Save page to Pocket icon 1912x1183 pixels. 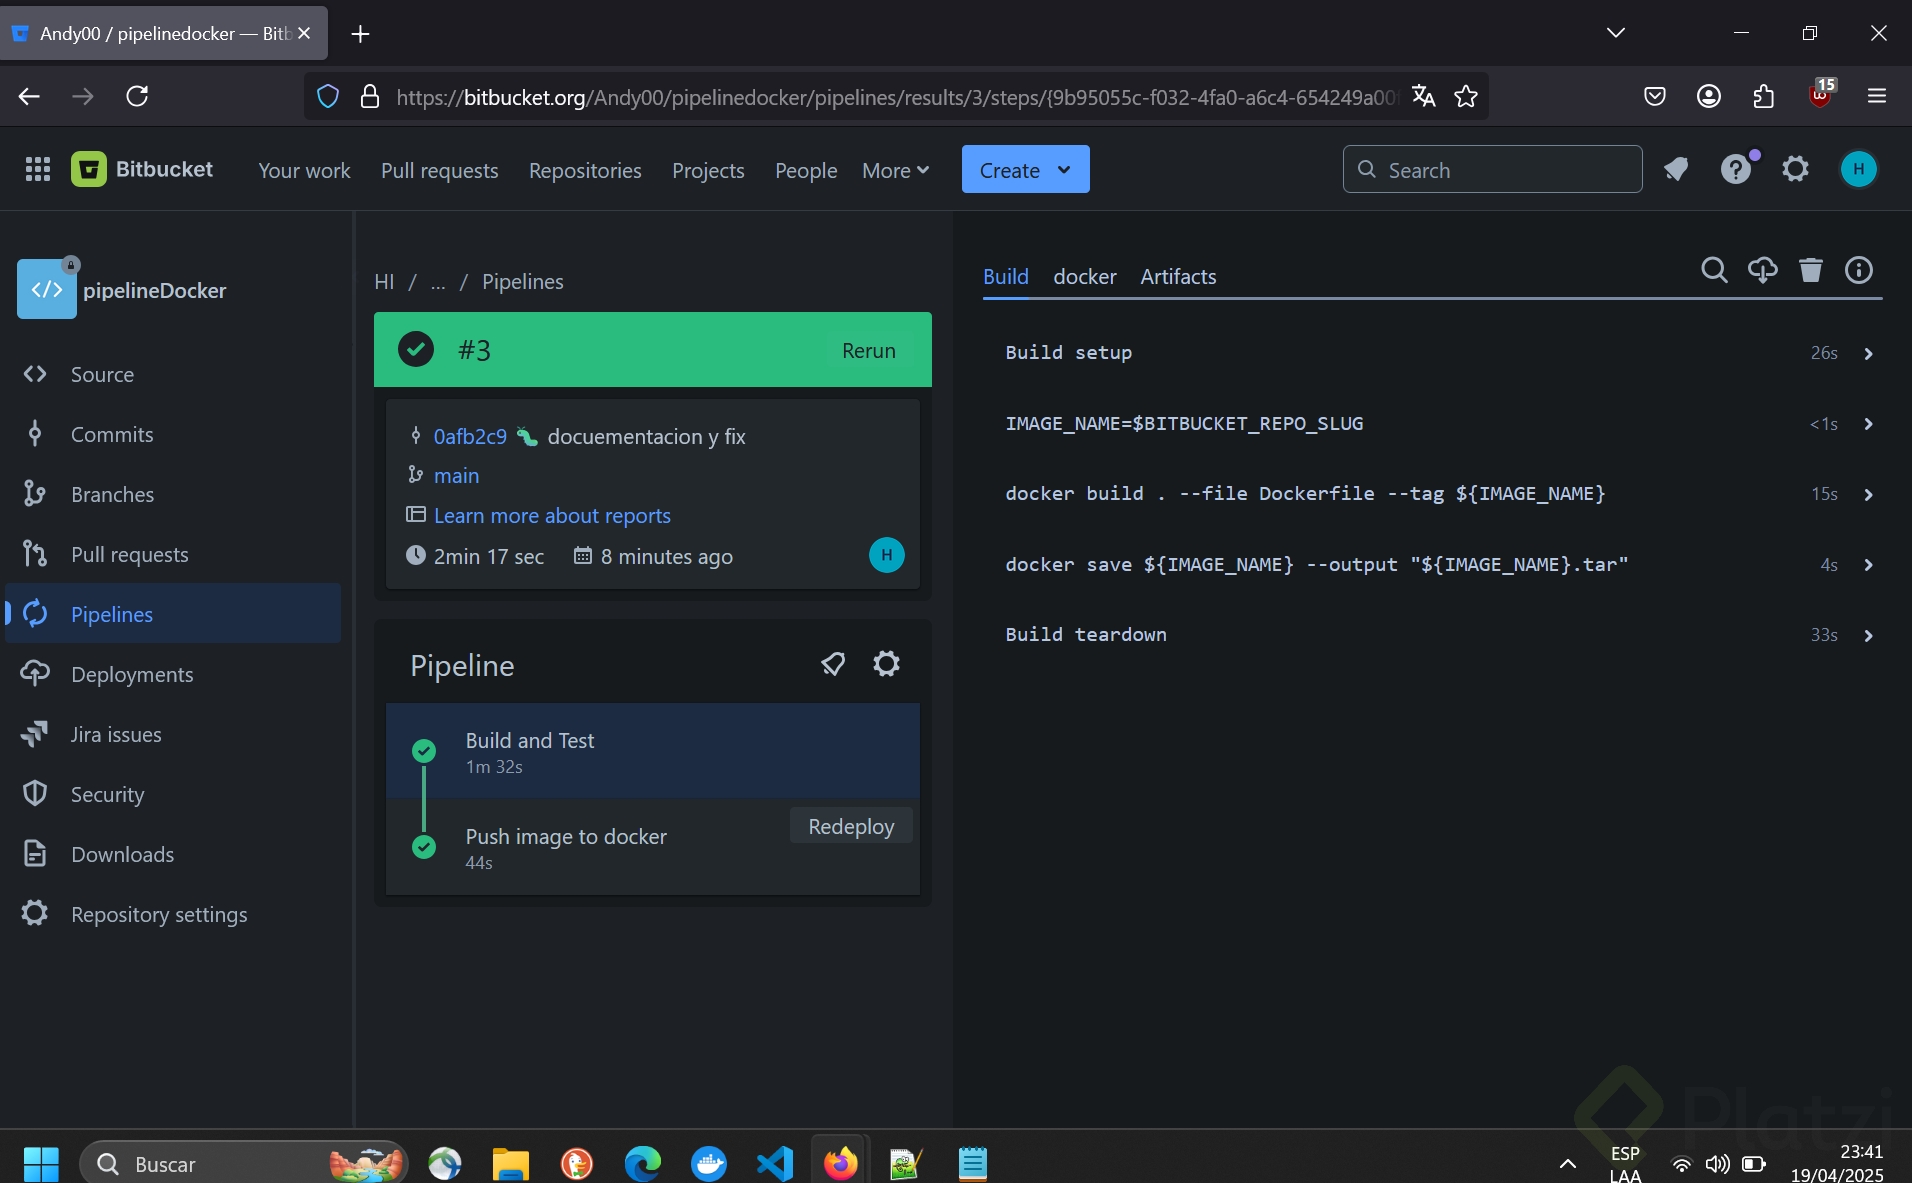point(1655,96)
